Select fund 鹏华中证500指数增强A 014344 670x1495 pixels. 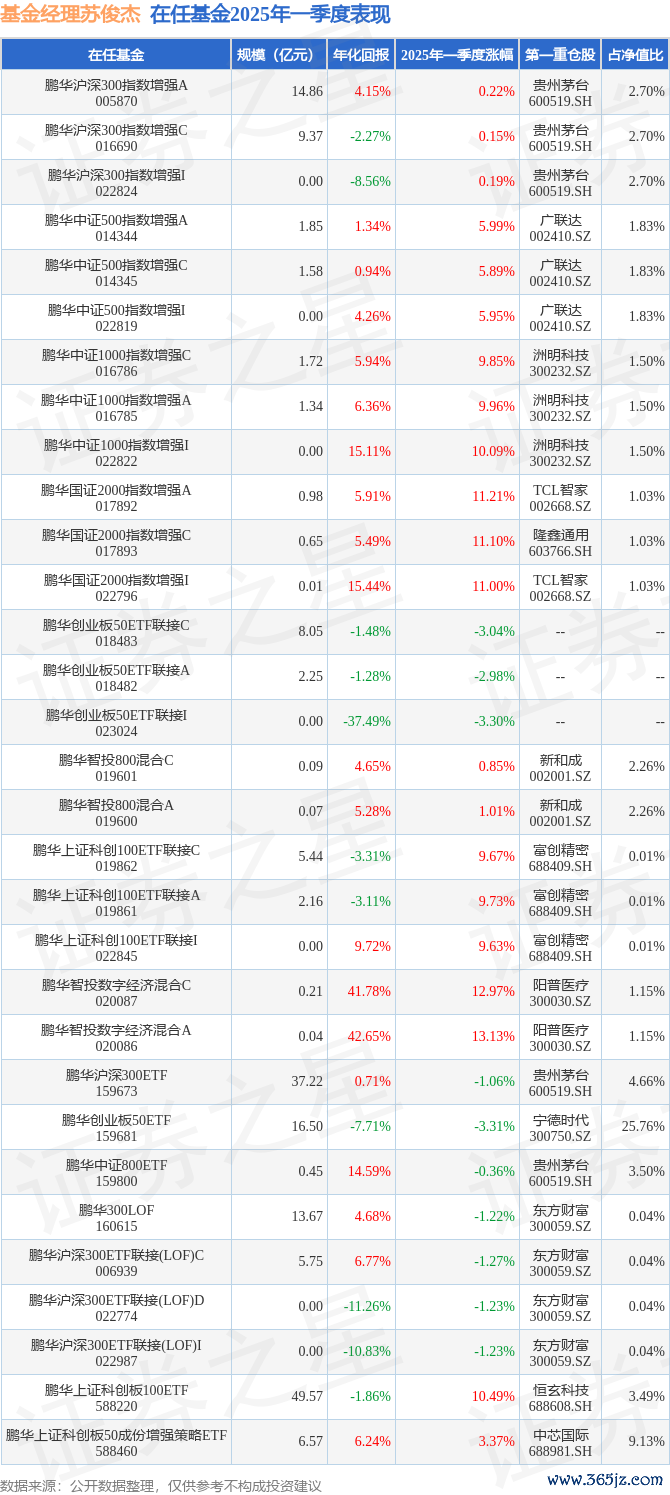(116, 227)
